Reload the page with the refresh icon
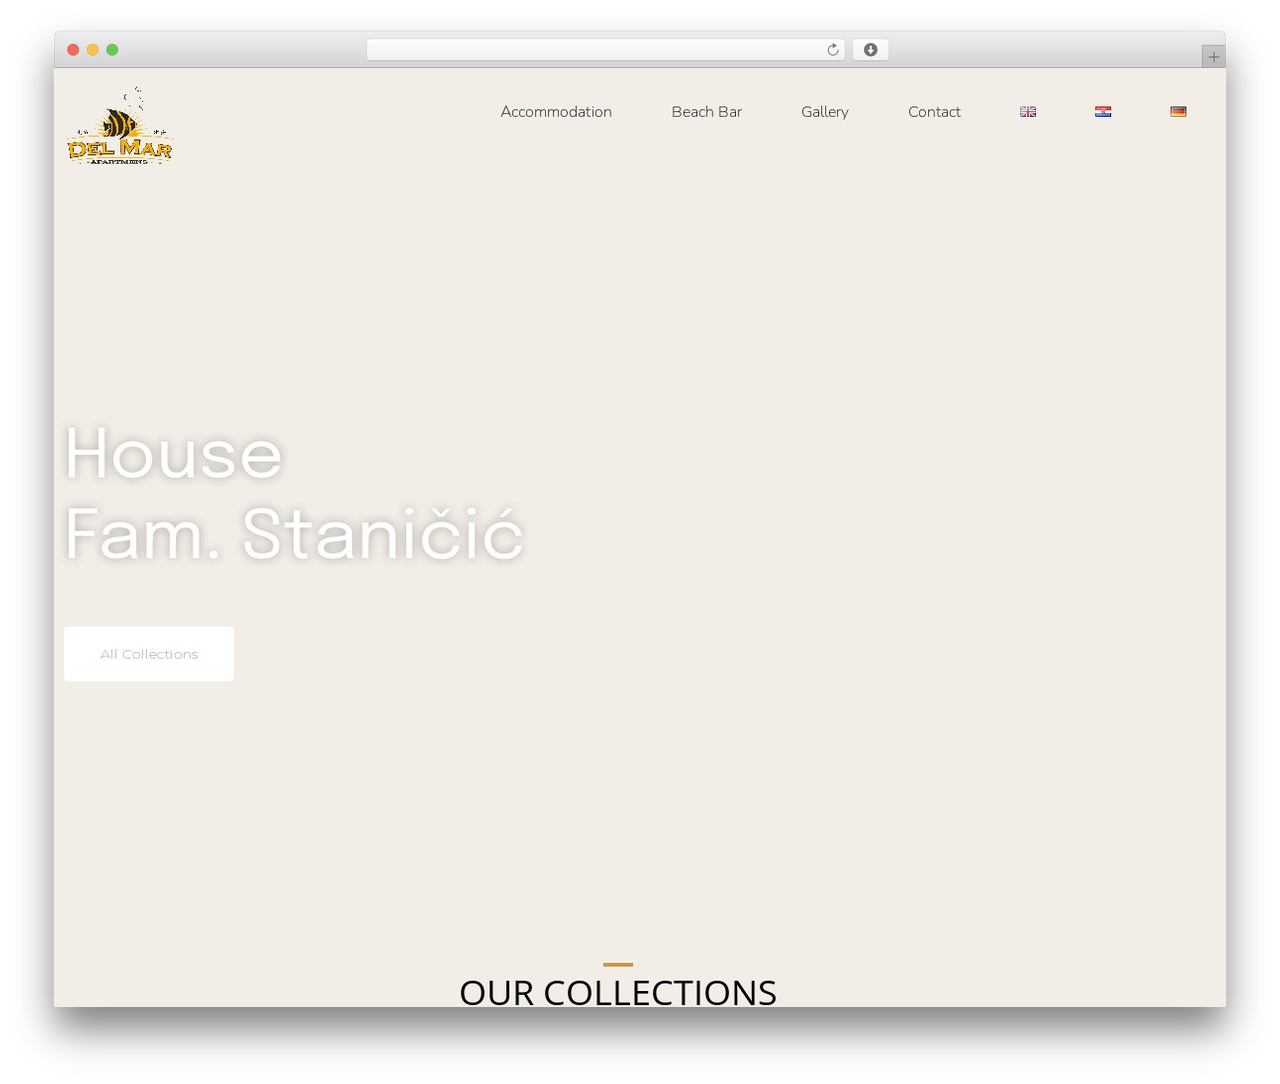The height and width of the screenshot is (1084, 1280). (x=832, y=50)
